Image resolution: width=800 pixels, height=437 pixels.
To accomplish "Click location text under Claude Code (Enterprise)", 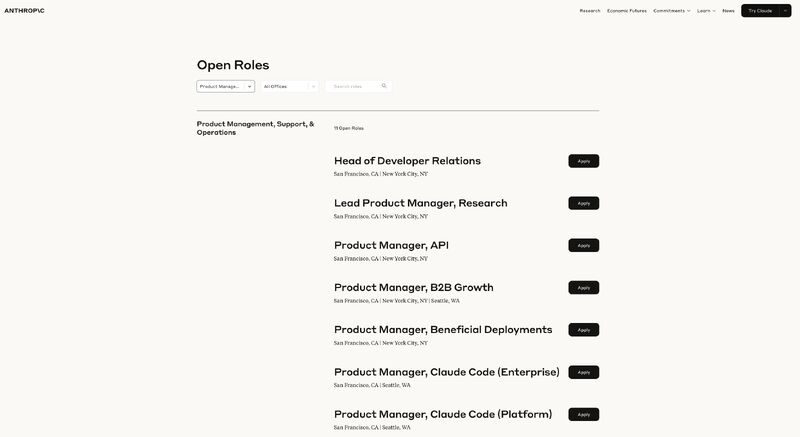I will 372,385.
